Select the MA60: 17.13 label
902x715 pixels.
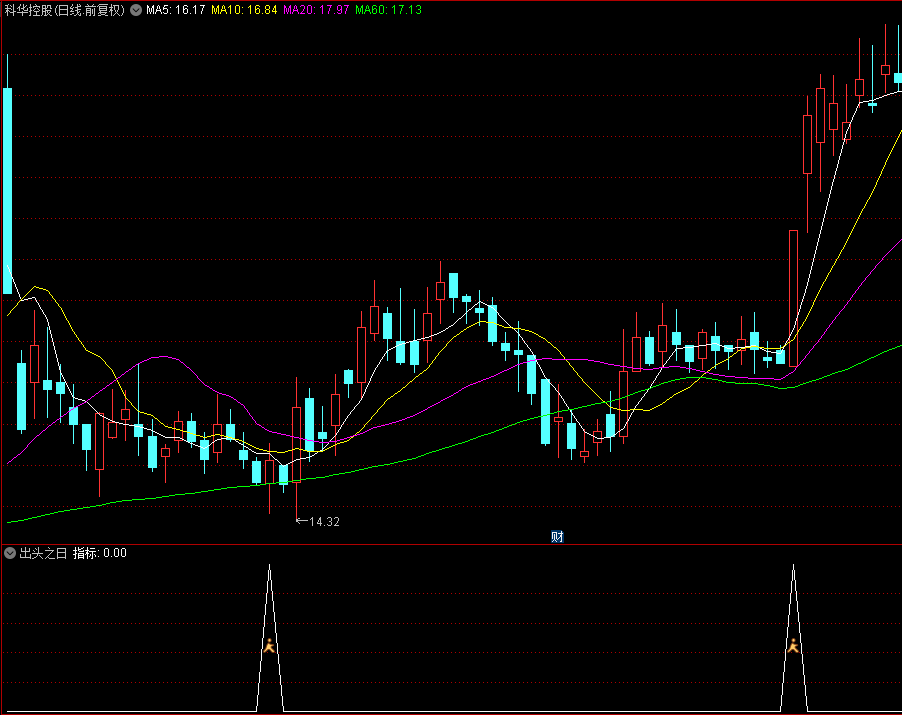tap(388, 10)
